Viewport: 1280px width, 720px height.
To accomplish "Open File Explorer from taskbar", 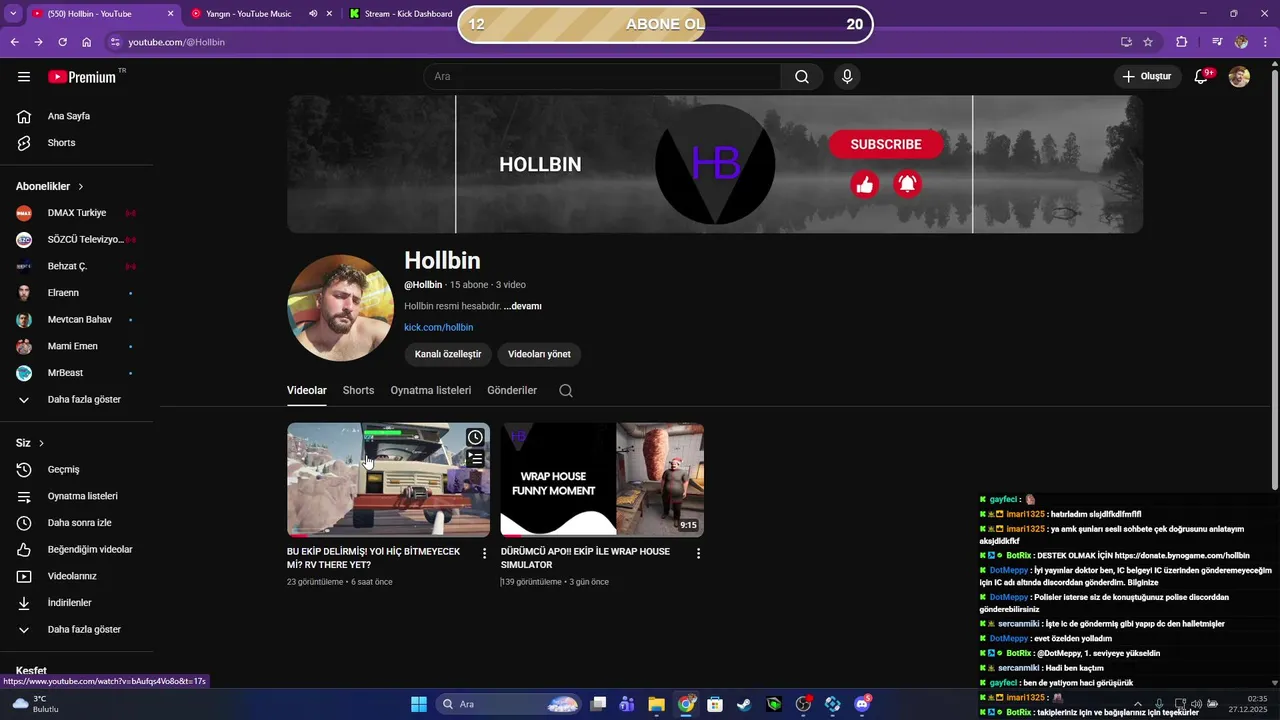I will (x=656, y=704).
